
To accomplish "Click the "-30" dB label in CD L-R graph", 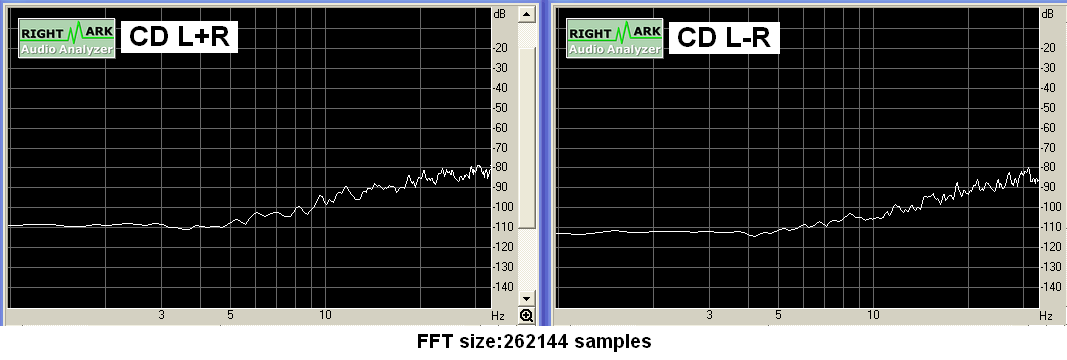I will pyautogui.click(x=1050, y=67).
